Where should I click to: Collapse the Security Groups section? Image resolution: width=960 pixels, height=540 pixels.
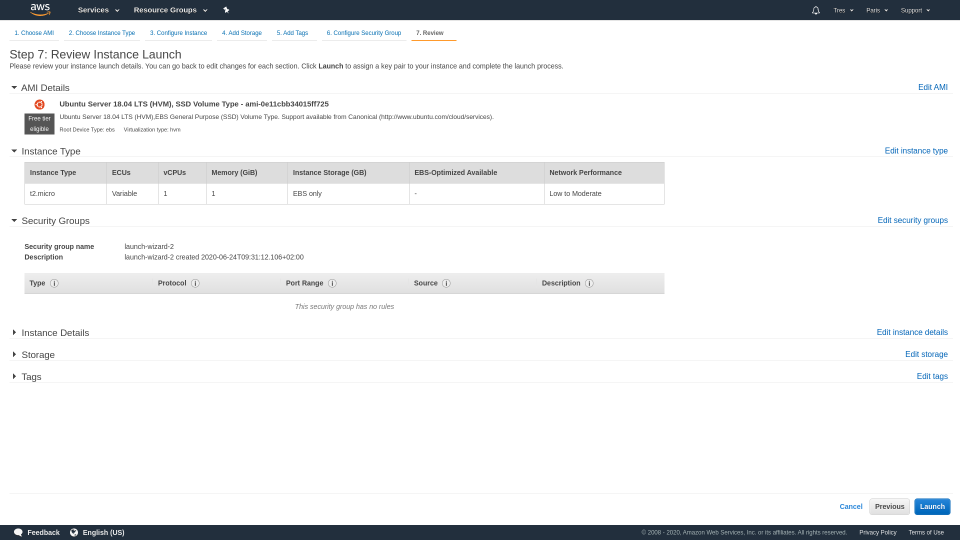pyautogui.click(x=14, y=220)
